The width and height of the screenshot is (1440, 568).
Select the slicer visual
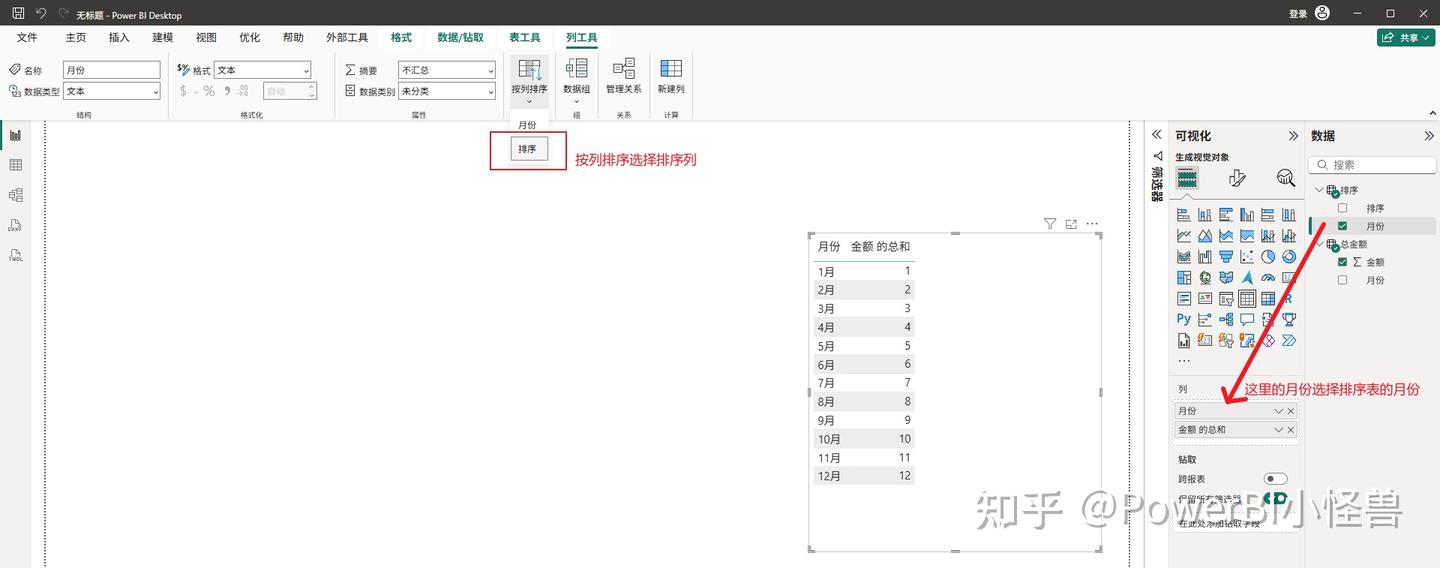(x=1226, y=298)
